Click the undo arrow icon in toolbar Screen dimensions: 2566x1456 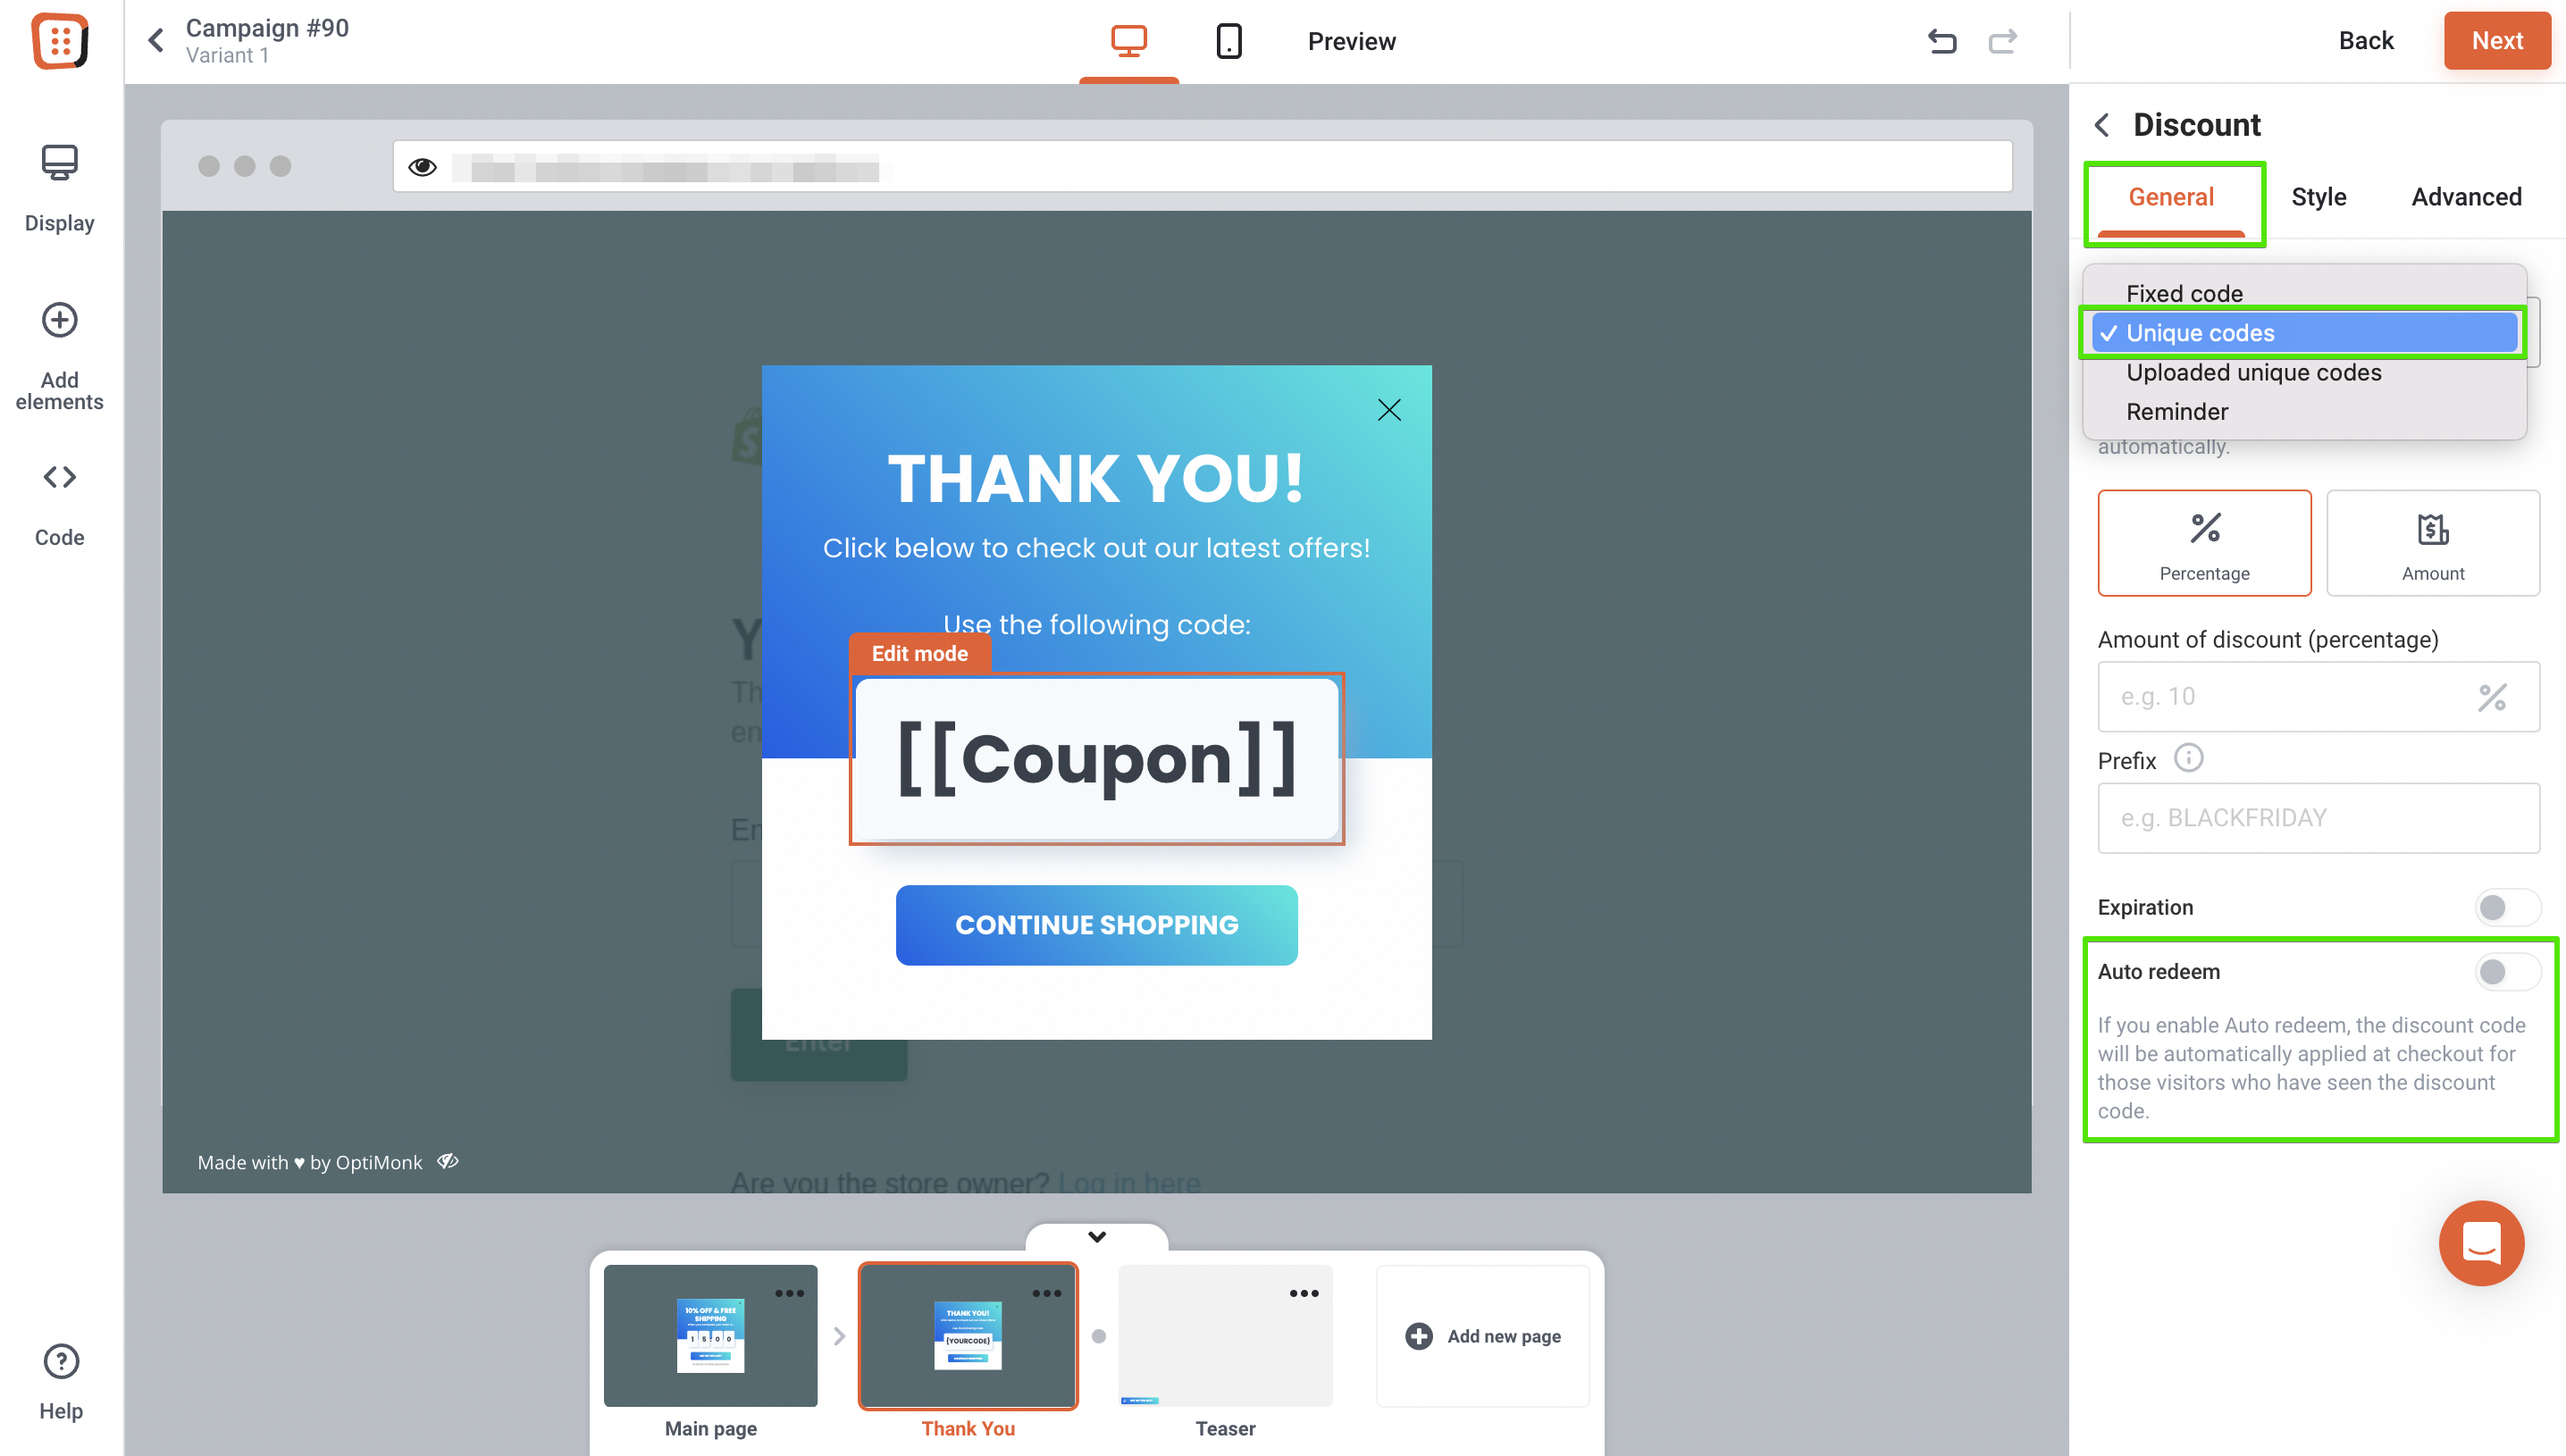pyautogui.click(x=1942, y=40)
